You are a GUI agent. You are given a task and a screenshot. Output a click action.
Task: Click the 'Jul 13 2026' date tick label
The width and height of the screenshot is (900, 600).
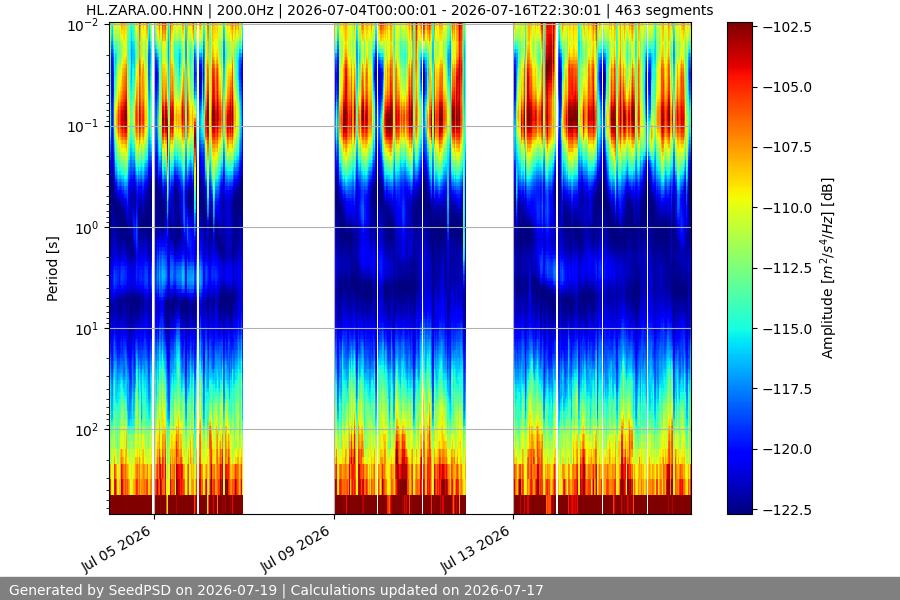pos(475,549)
